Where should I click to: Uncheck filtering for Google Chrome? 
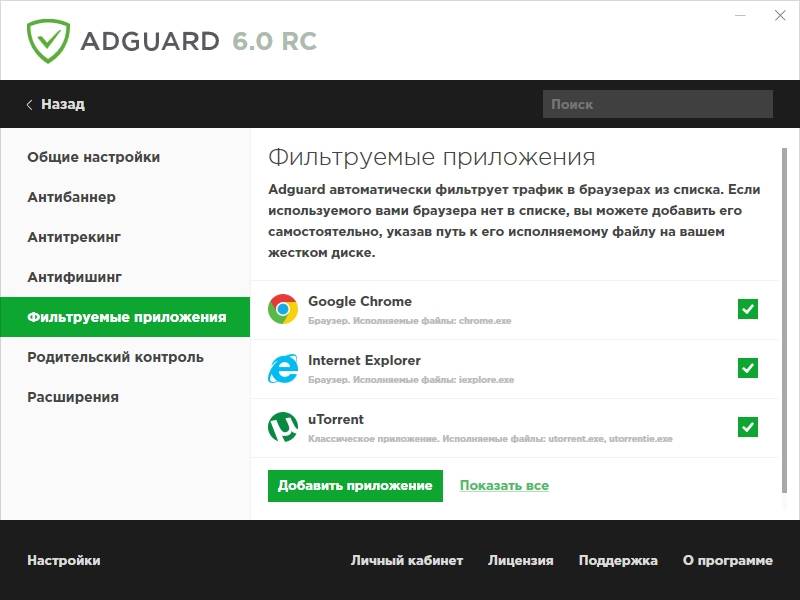[747, 309]
